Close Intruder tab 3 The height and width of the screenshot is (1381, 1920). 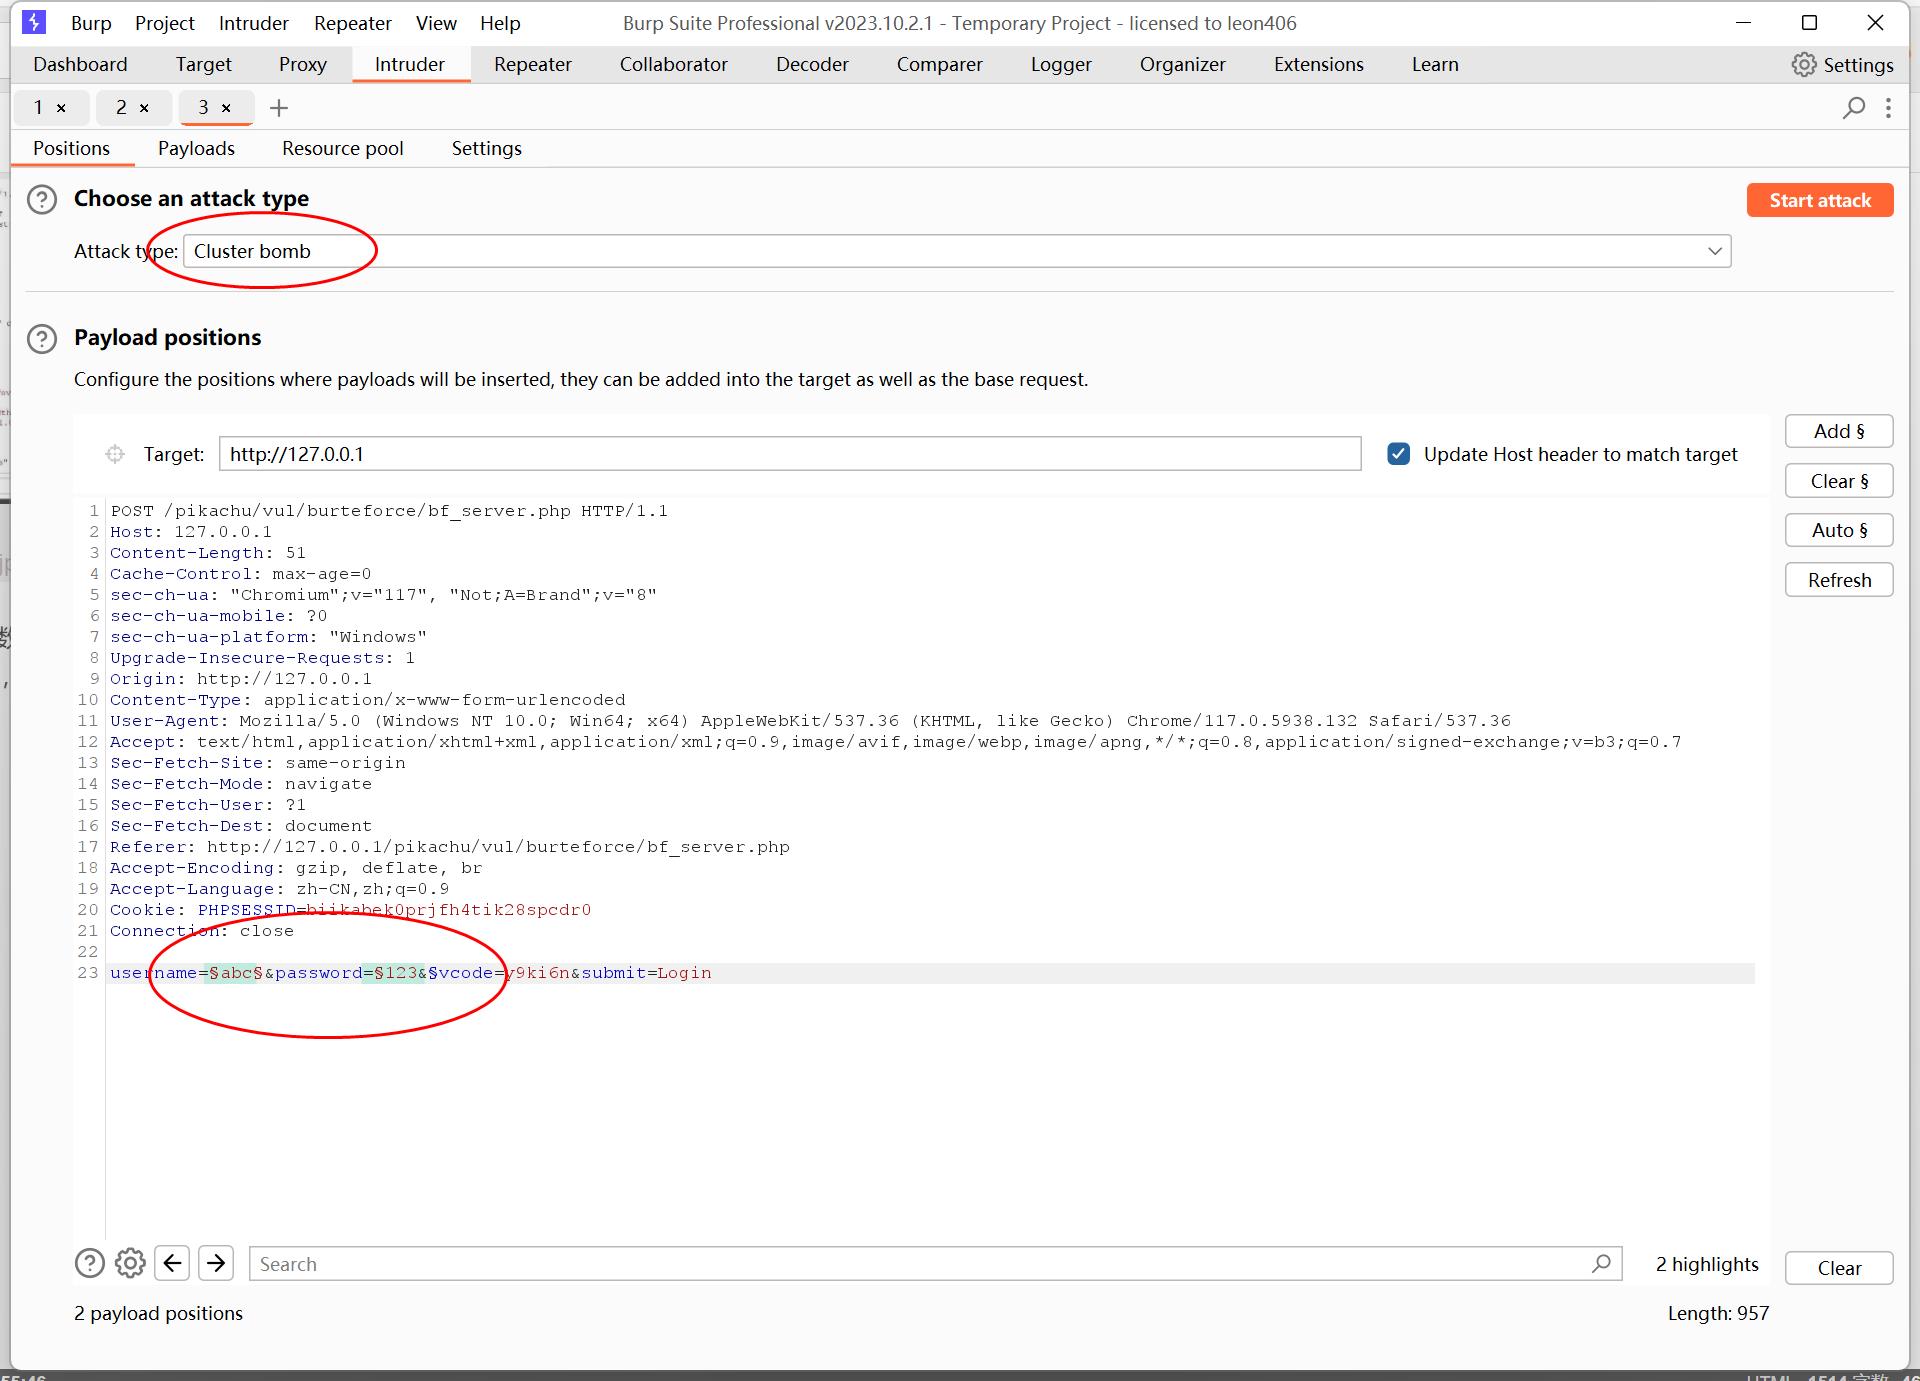[x=226, y=108]
